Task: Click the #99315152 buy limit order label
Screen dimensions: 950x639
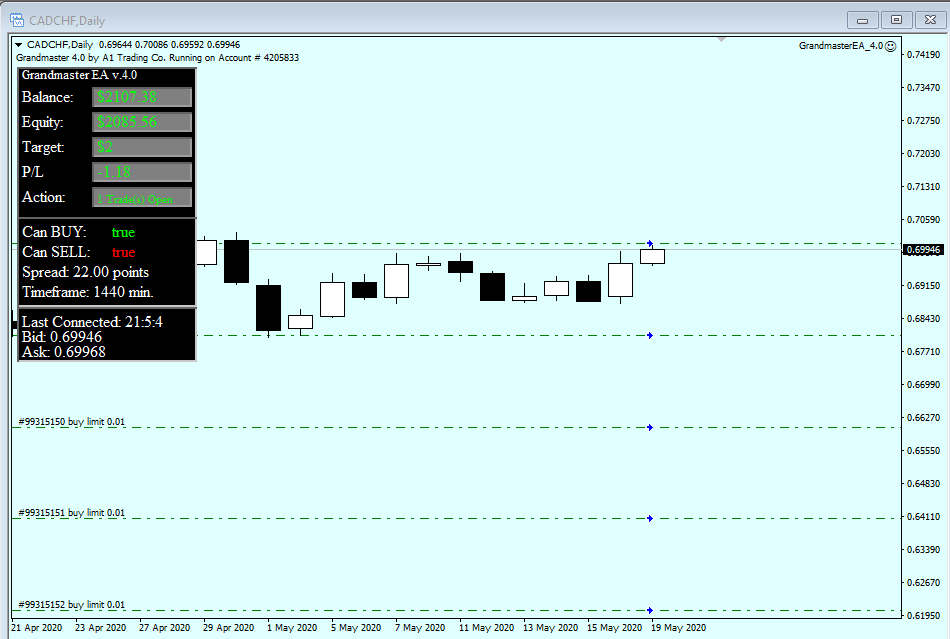Action: point(68,602)
